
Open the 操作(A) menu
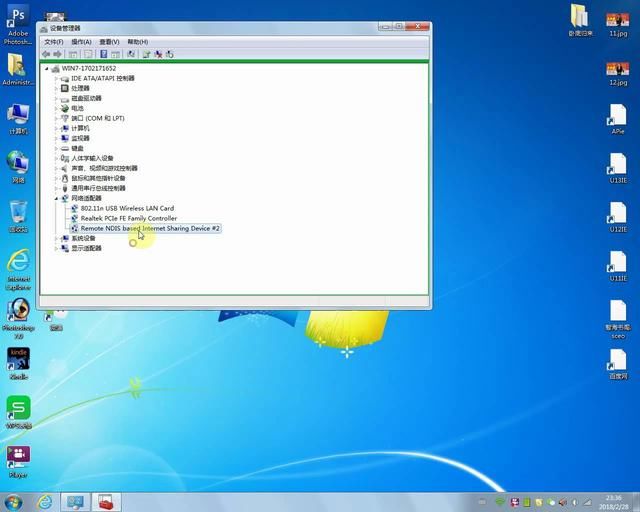[x=81, y=42]
